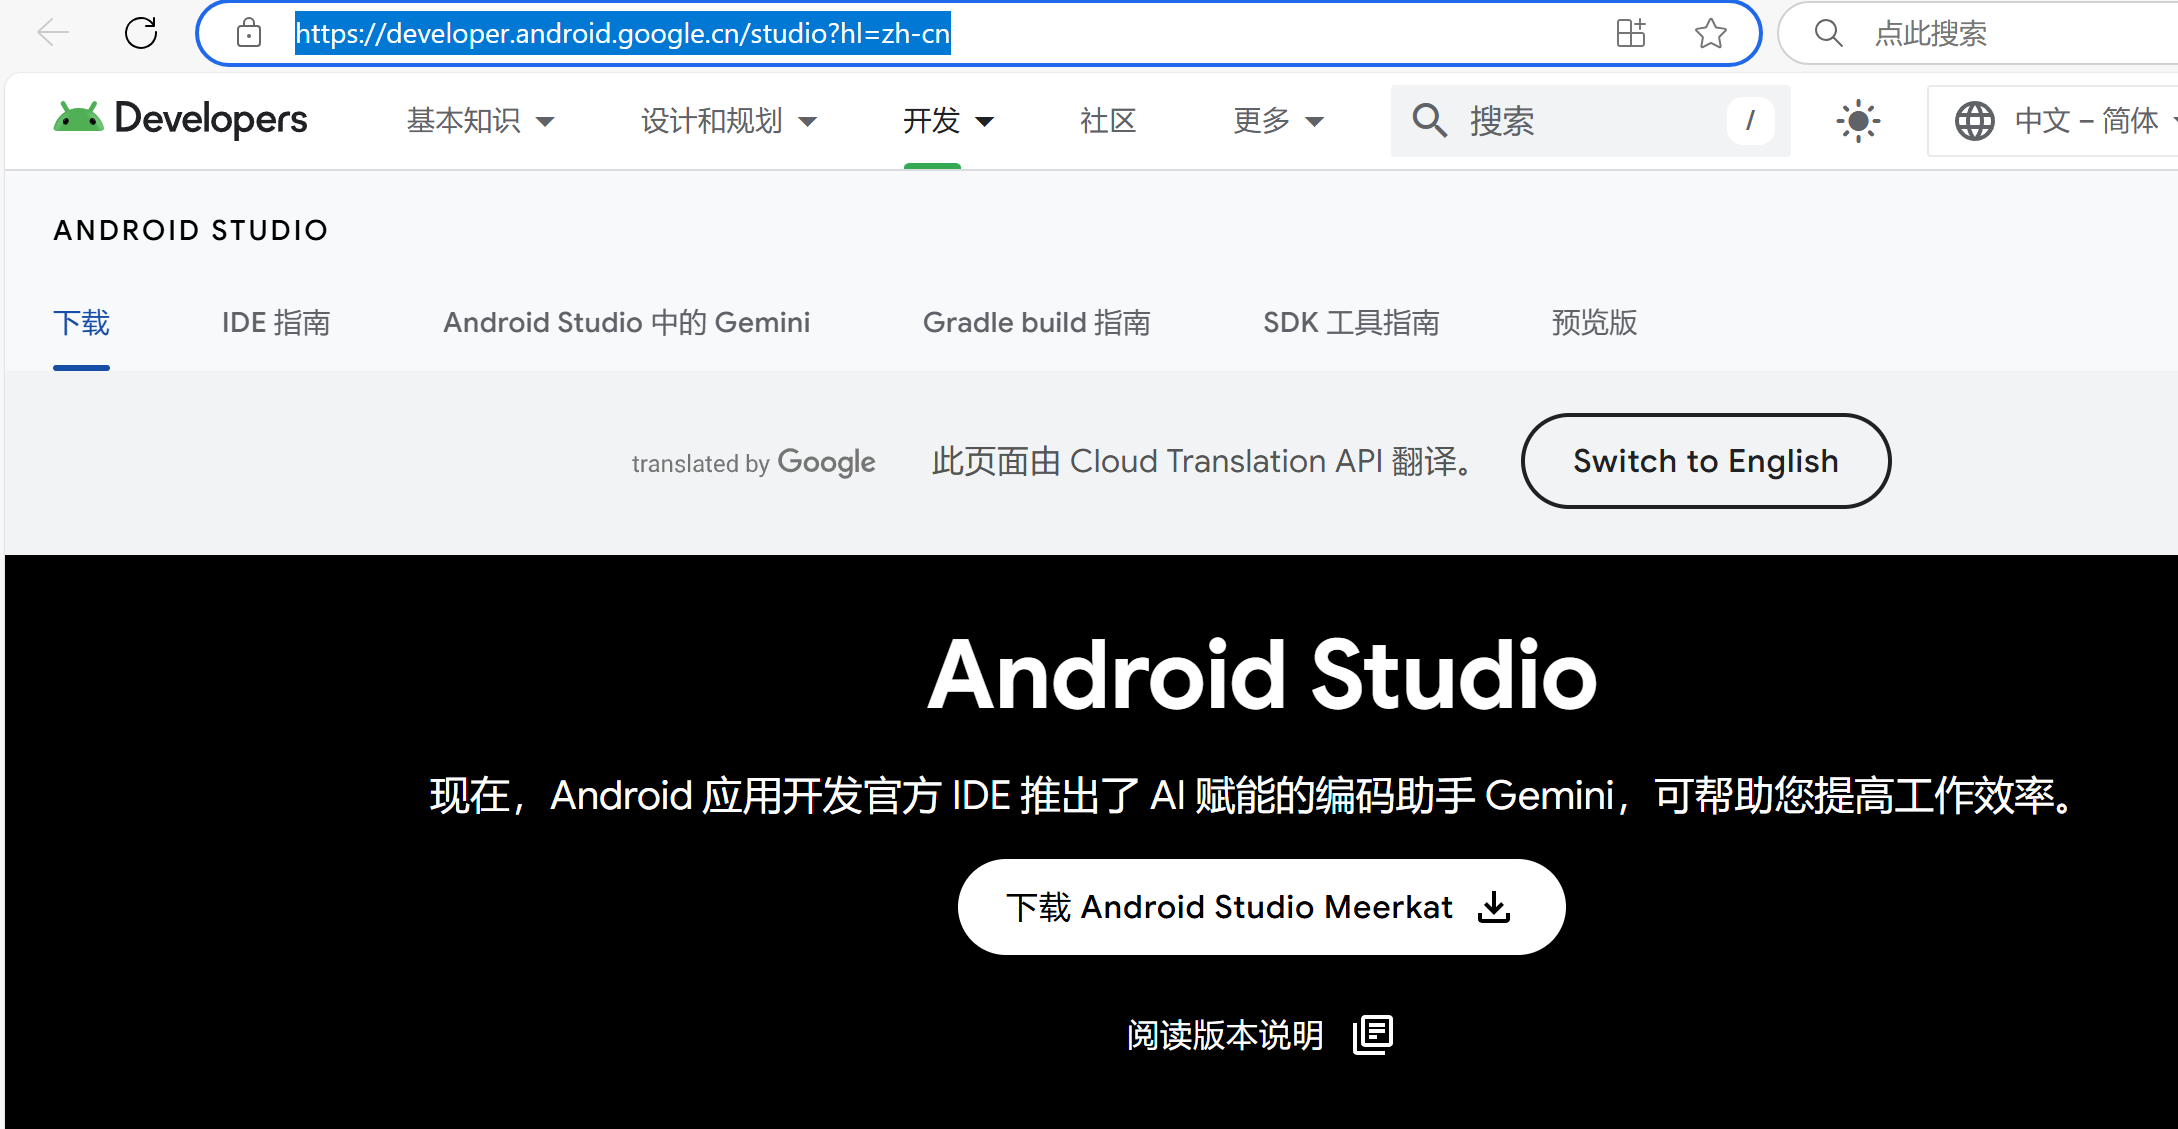This screenshot has width=2178, height=1129.
Task: Expand the 开发 navigation menu
Action: [945, 120]
